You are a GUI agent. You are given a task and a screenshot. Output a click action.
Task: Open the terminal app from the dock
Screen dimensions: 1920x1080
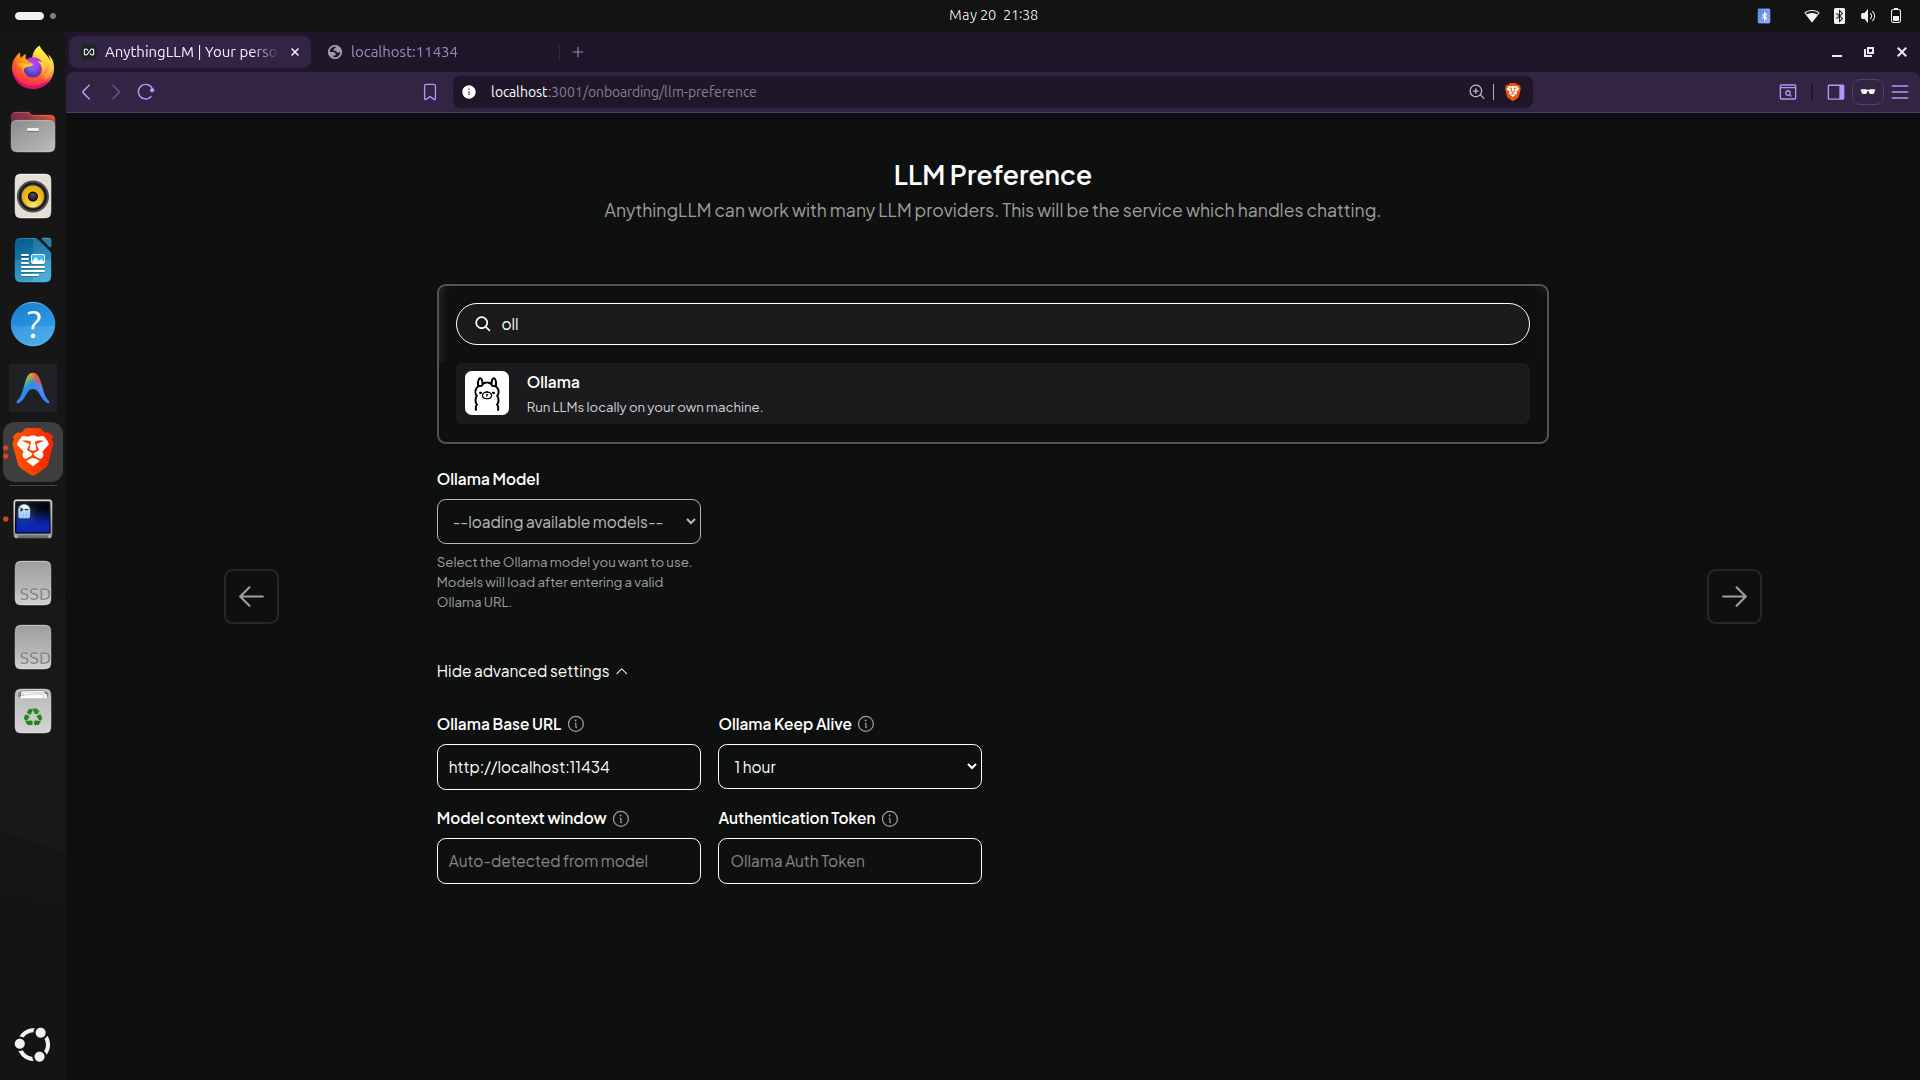click(33, 519)
